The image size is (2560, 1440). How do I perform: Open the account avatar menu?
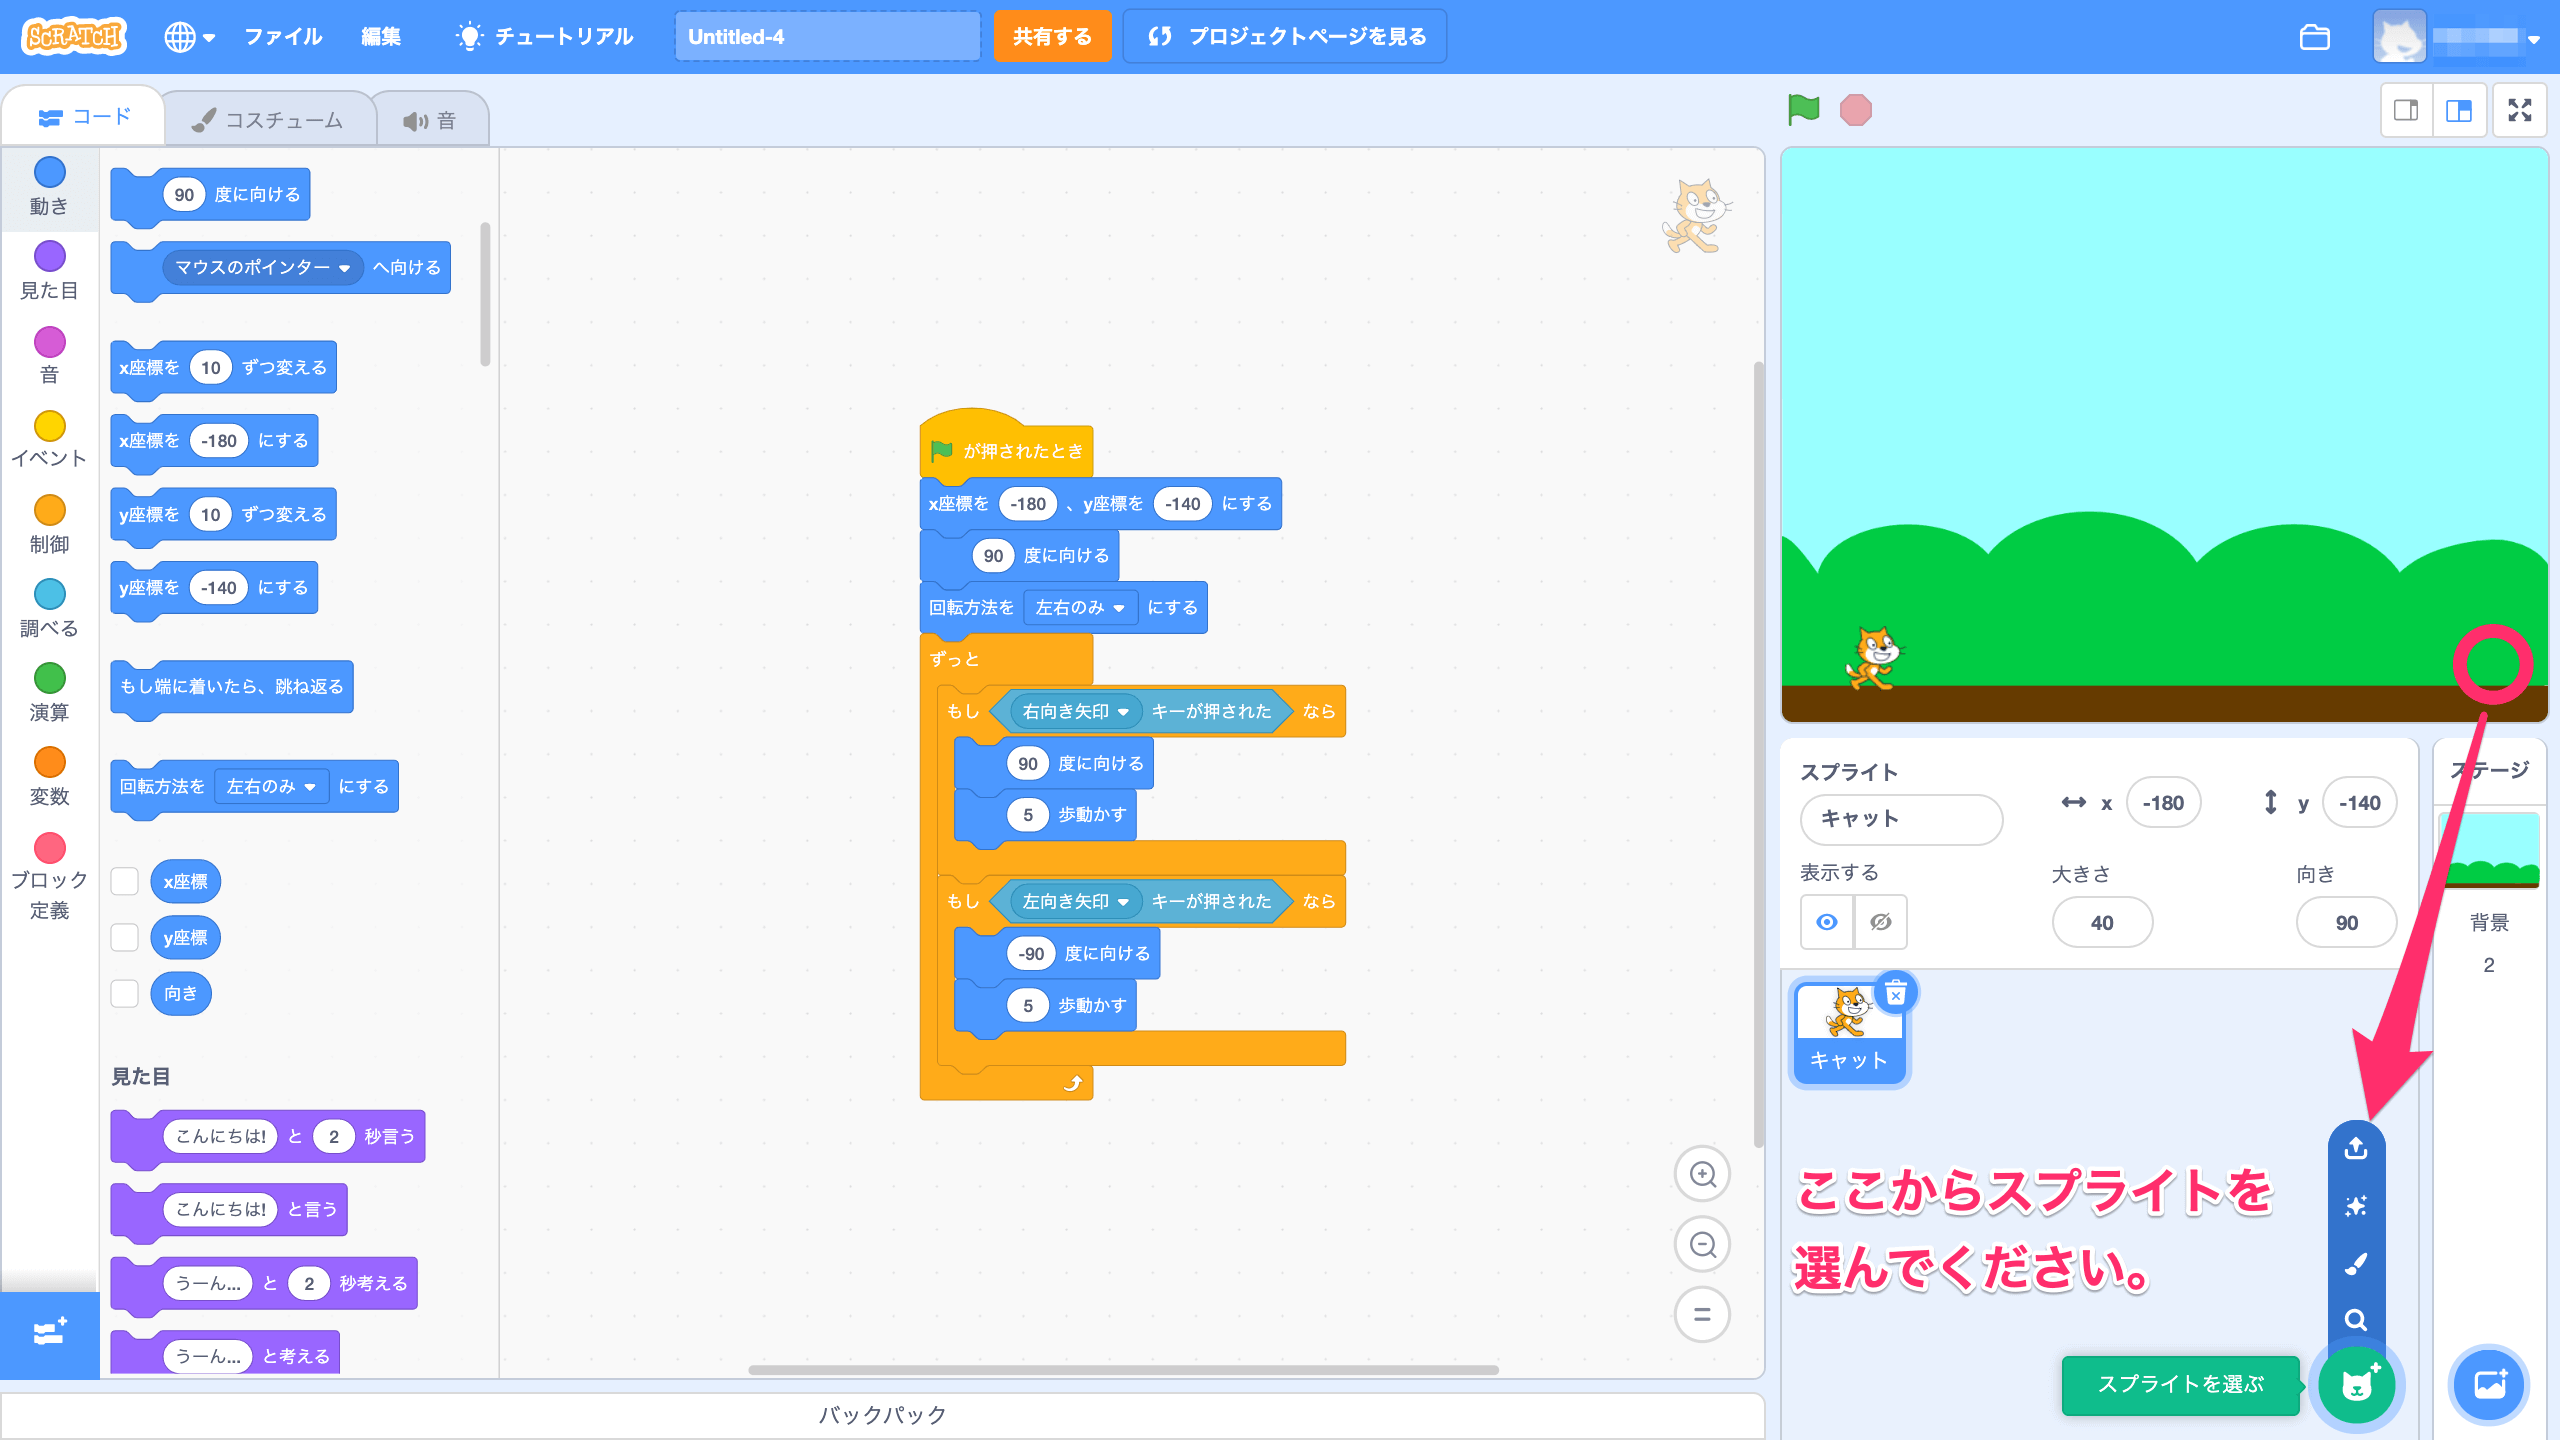(2399, 37)
